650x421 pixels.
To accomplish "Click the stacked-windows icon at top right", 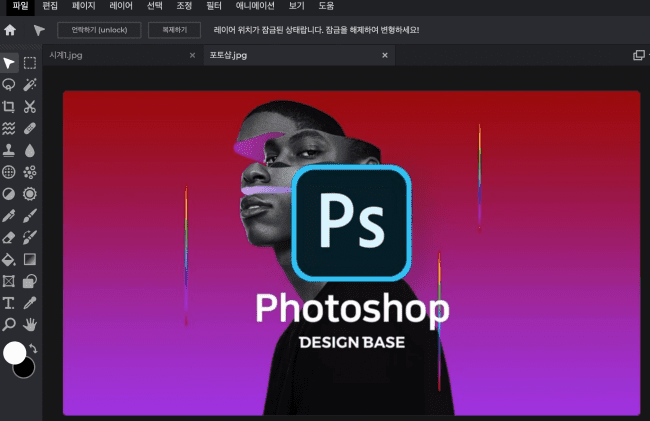I will (x=639, y=55).
